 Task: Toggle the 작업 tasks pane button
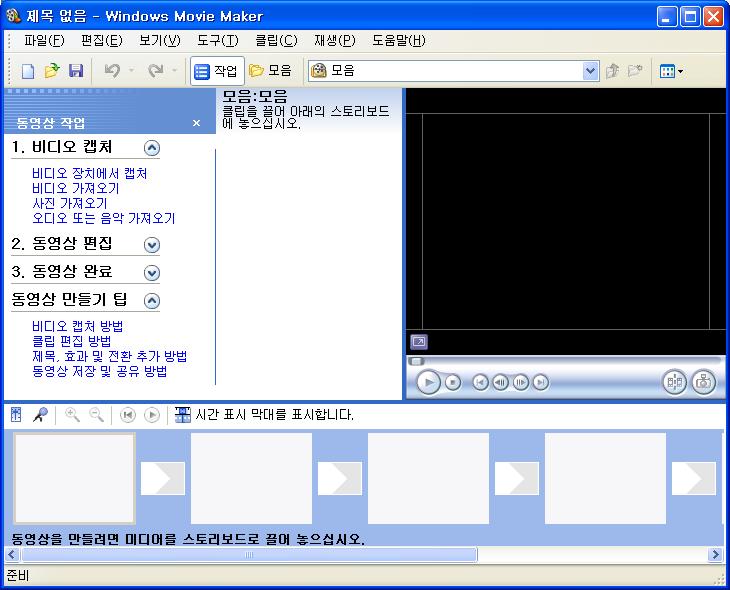click(x=216, y=71)
